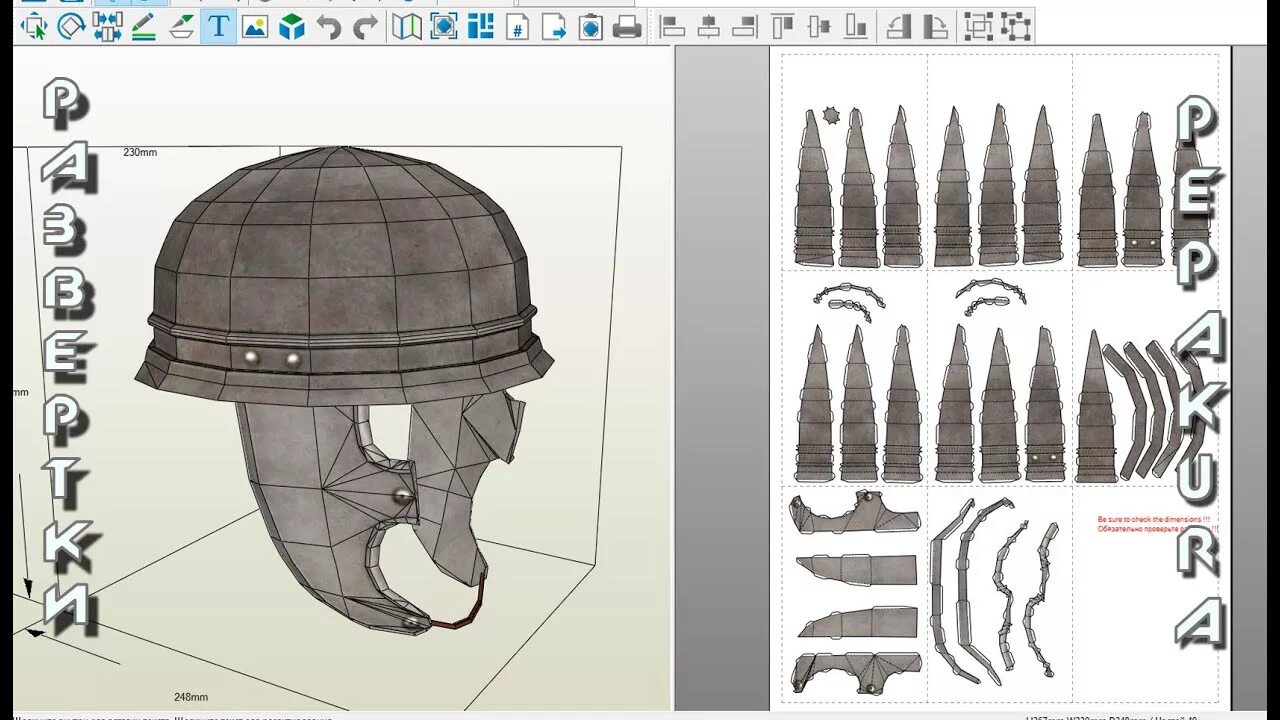1280x720 pixels.
Task: Align selected parts to the left
Action: pyautogui.click(x=672, y=27)
